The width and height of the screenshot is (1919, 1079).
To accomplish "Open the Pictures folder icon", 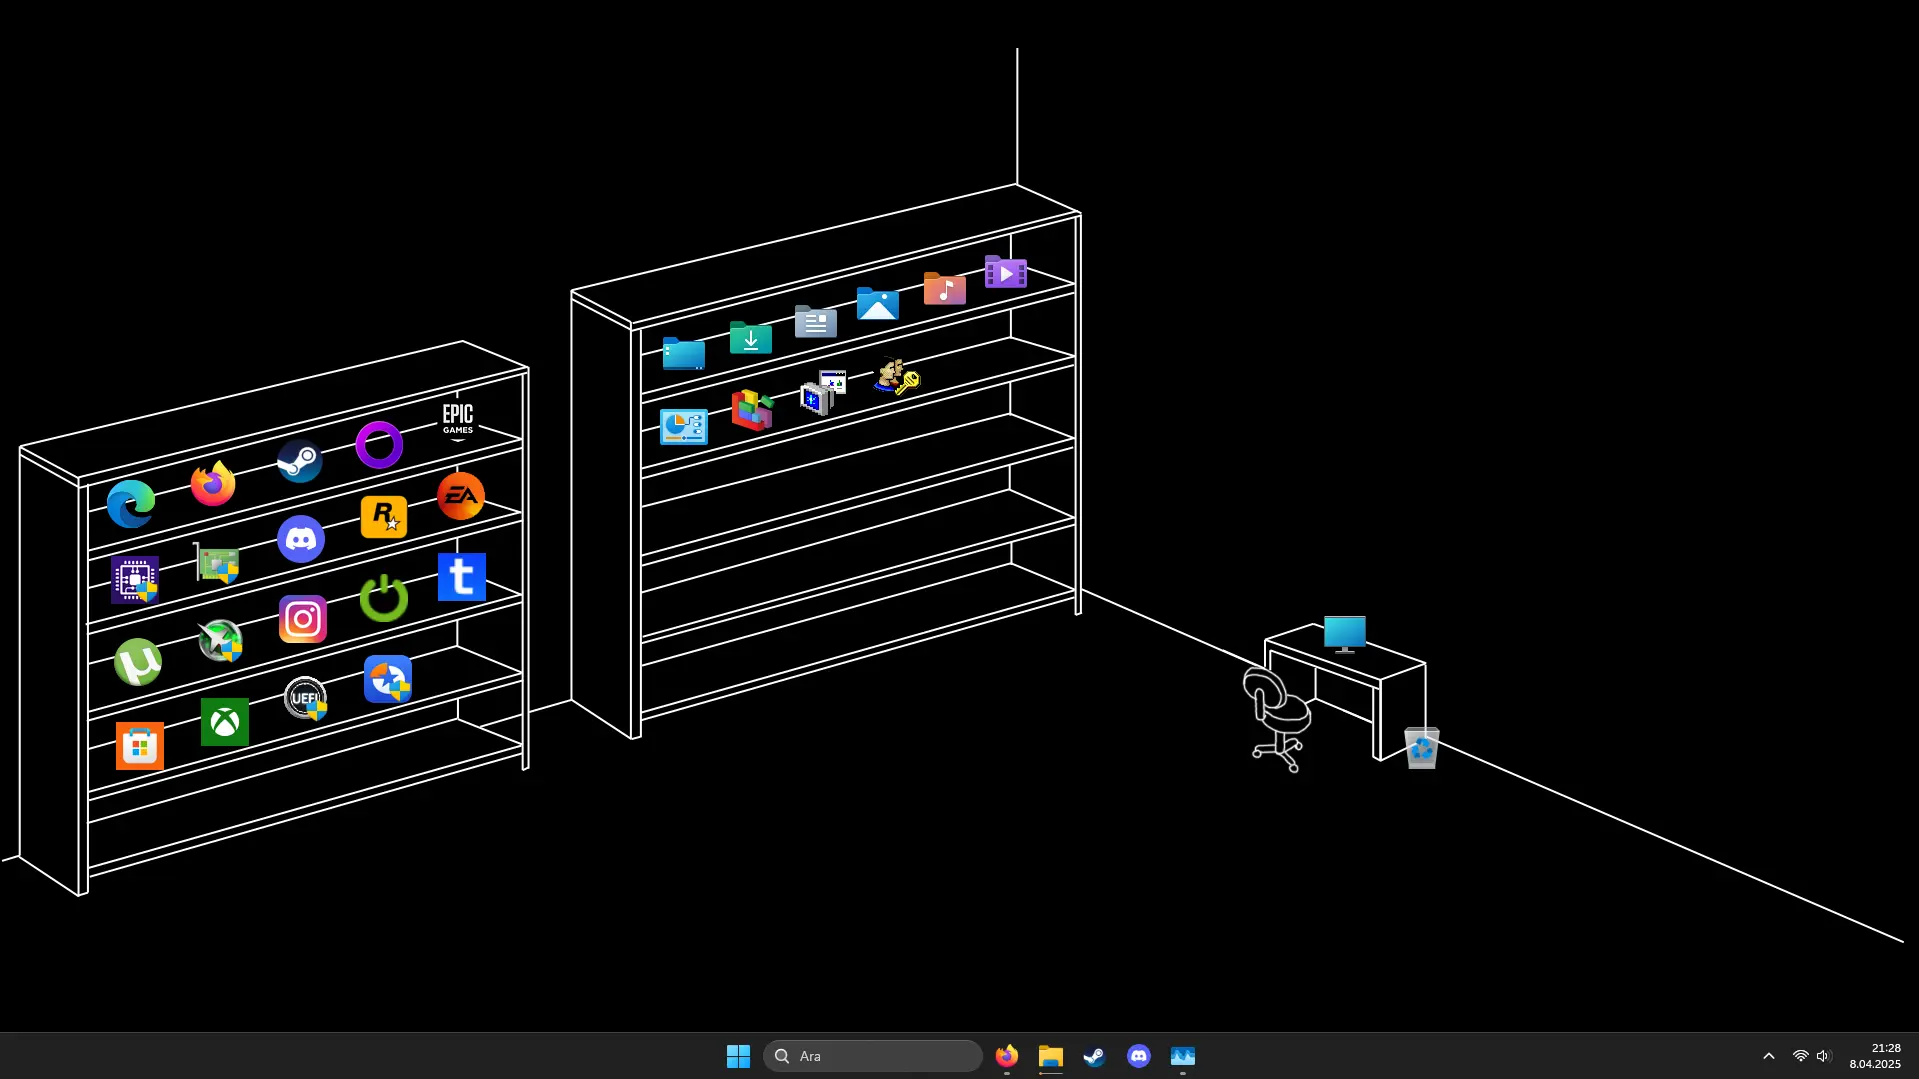I will (x=878, y=304).
